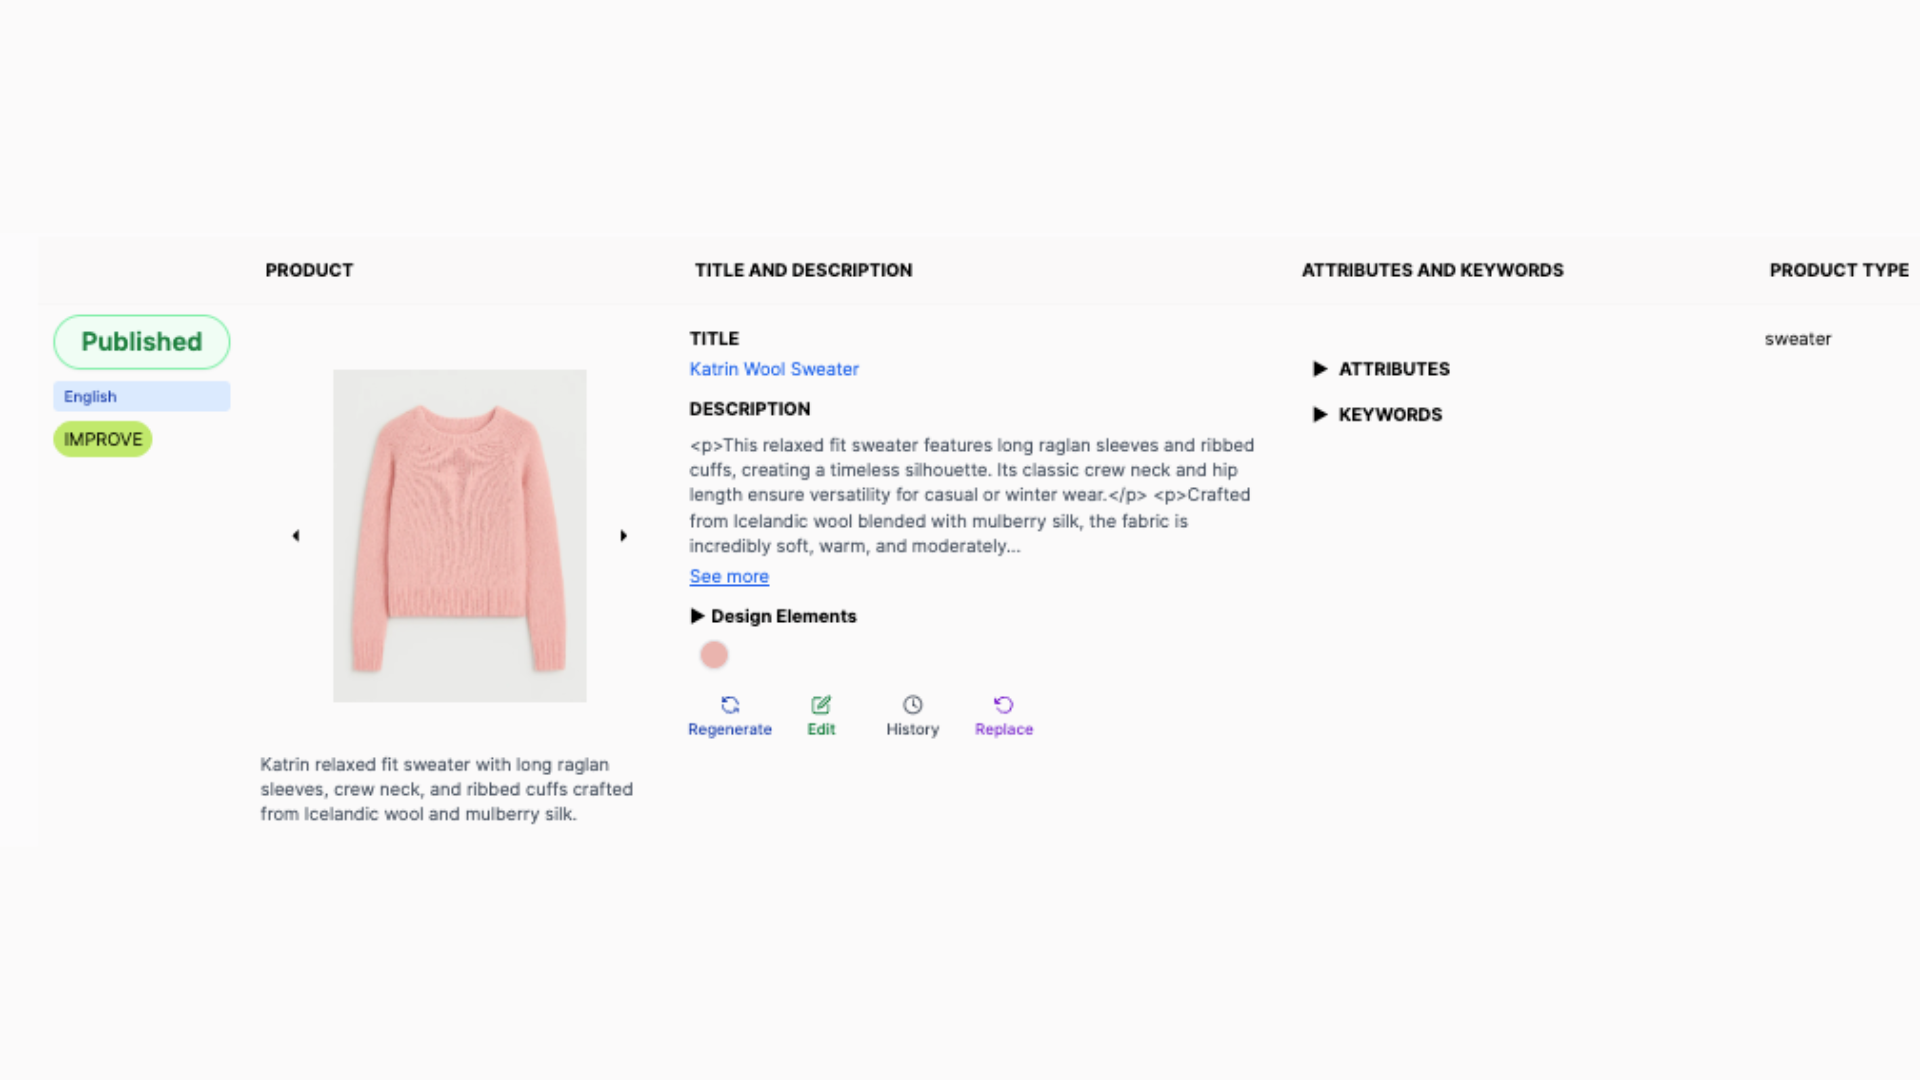Click the left arrow to view previous image
Image resolution: width=1920 pixels, height=1080 pixels.
(296, 535)
